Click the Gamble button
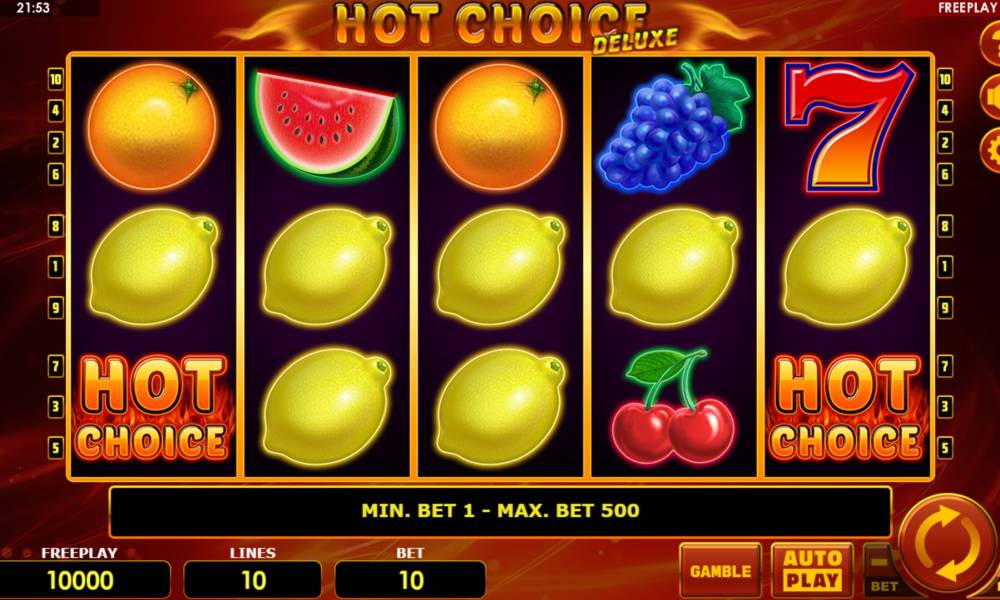This screenshot has width=1000, height=600. pos(721,571)
